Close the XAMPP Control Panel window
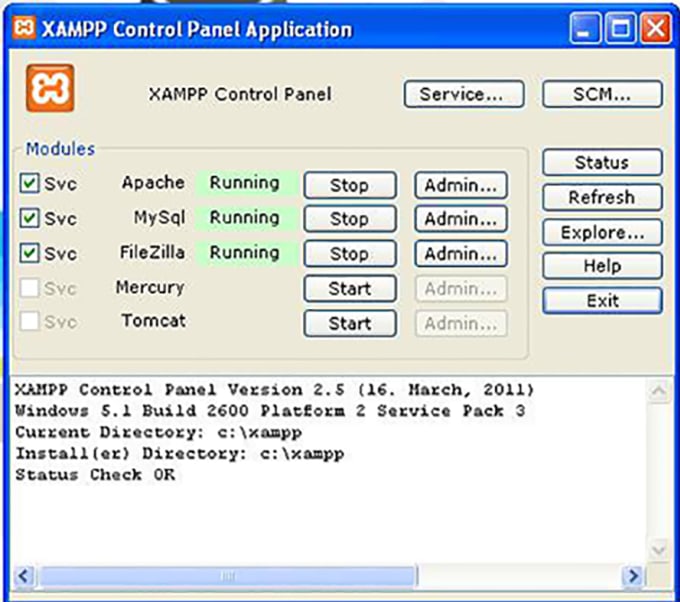The width and height of the screenshot is (680, 602). point(656,28)
